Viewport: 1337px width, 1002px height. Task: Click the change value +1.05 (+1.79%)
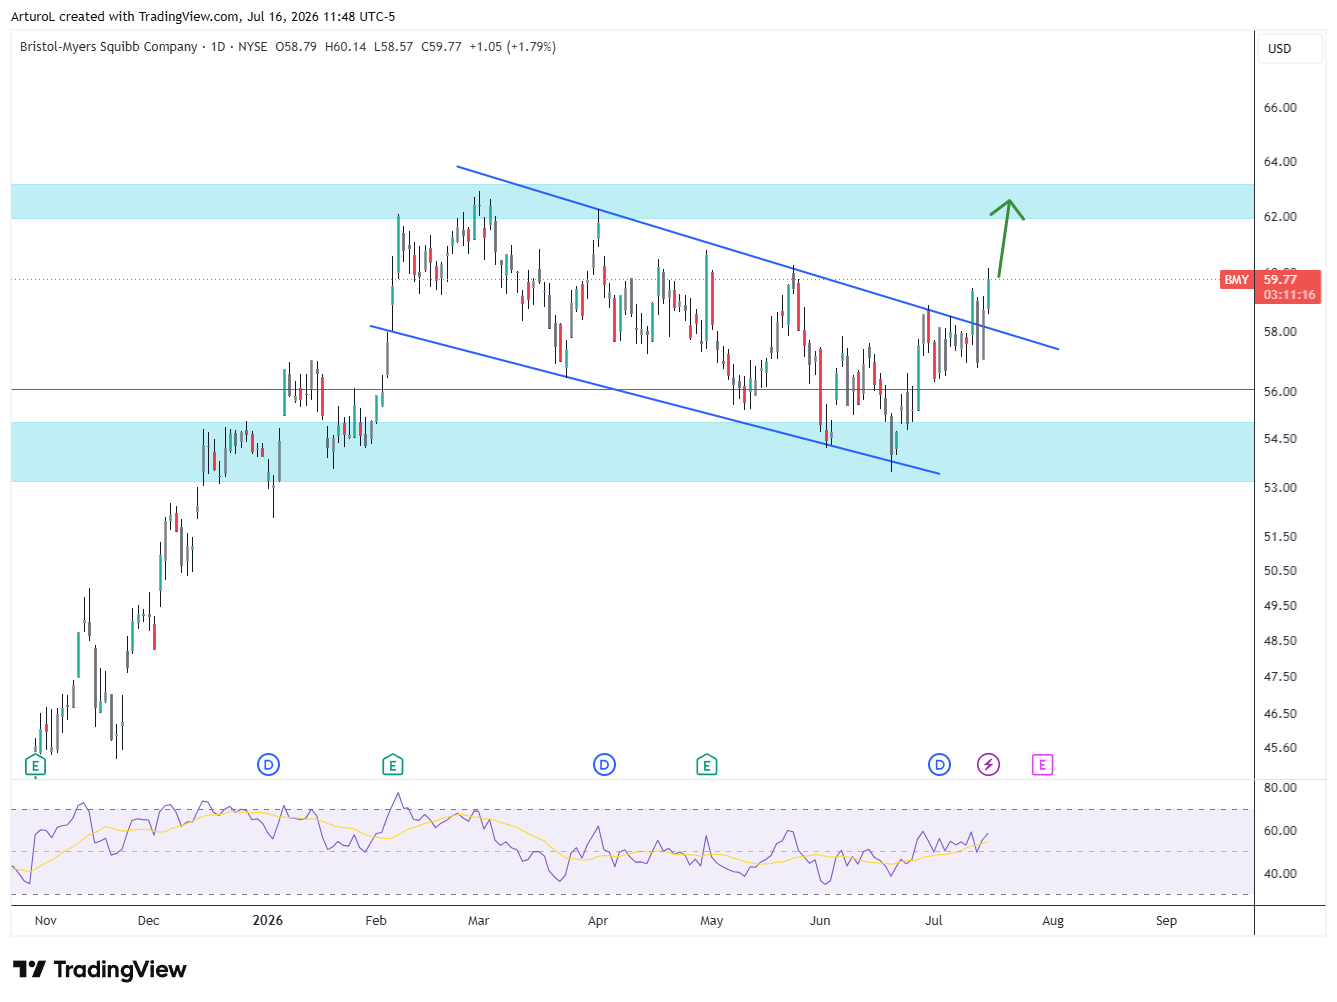513,46
